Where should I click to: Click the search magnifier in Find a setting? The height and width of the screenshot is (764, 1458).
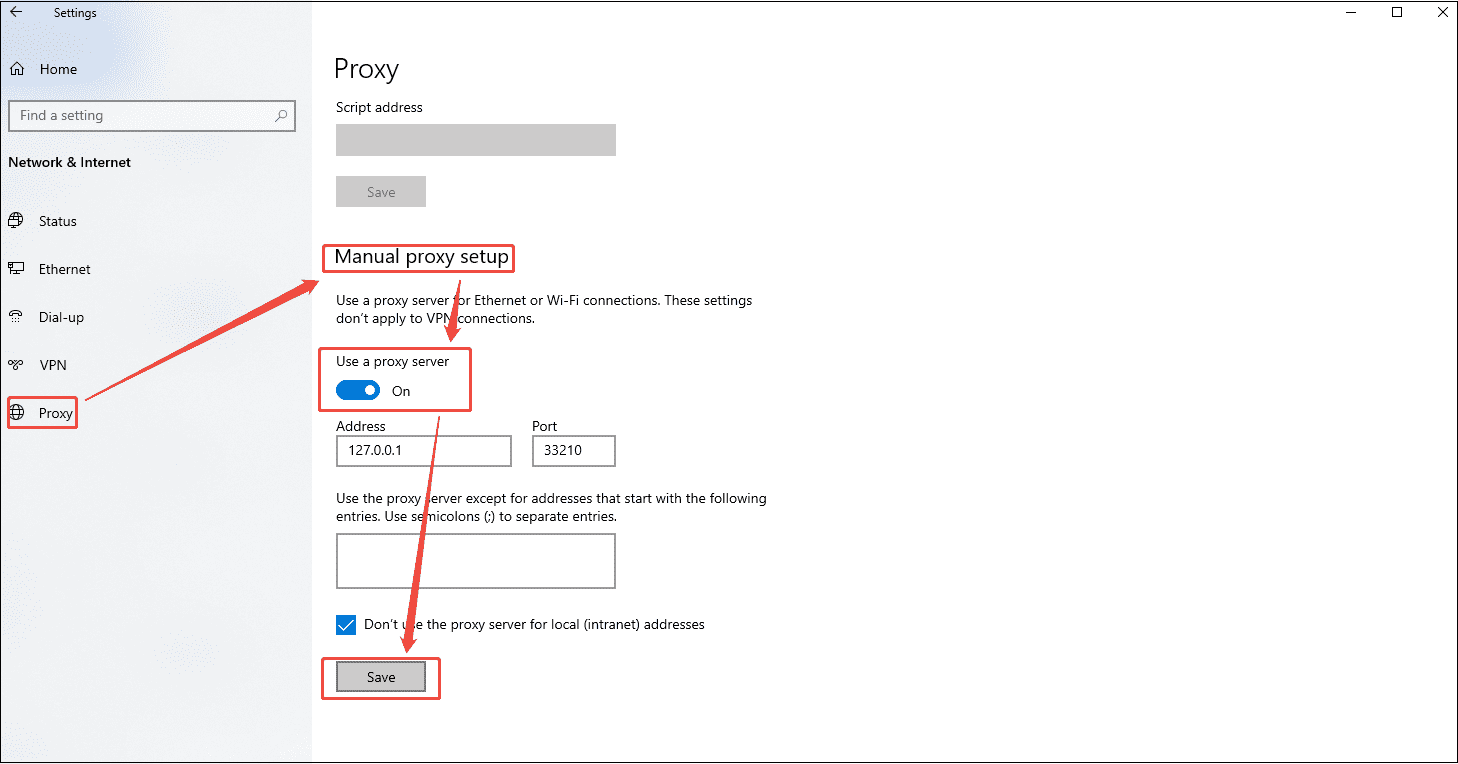click(283, 115)
